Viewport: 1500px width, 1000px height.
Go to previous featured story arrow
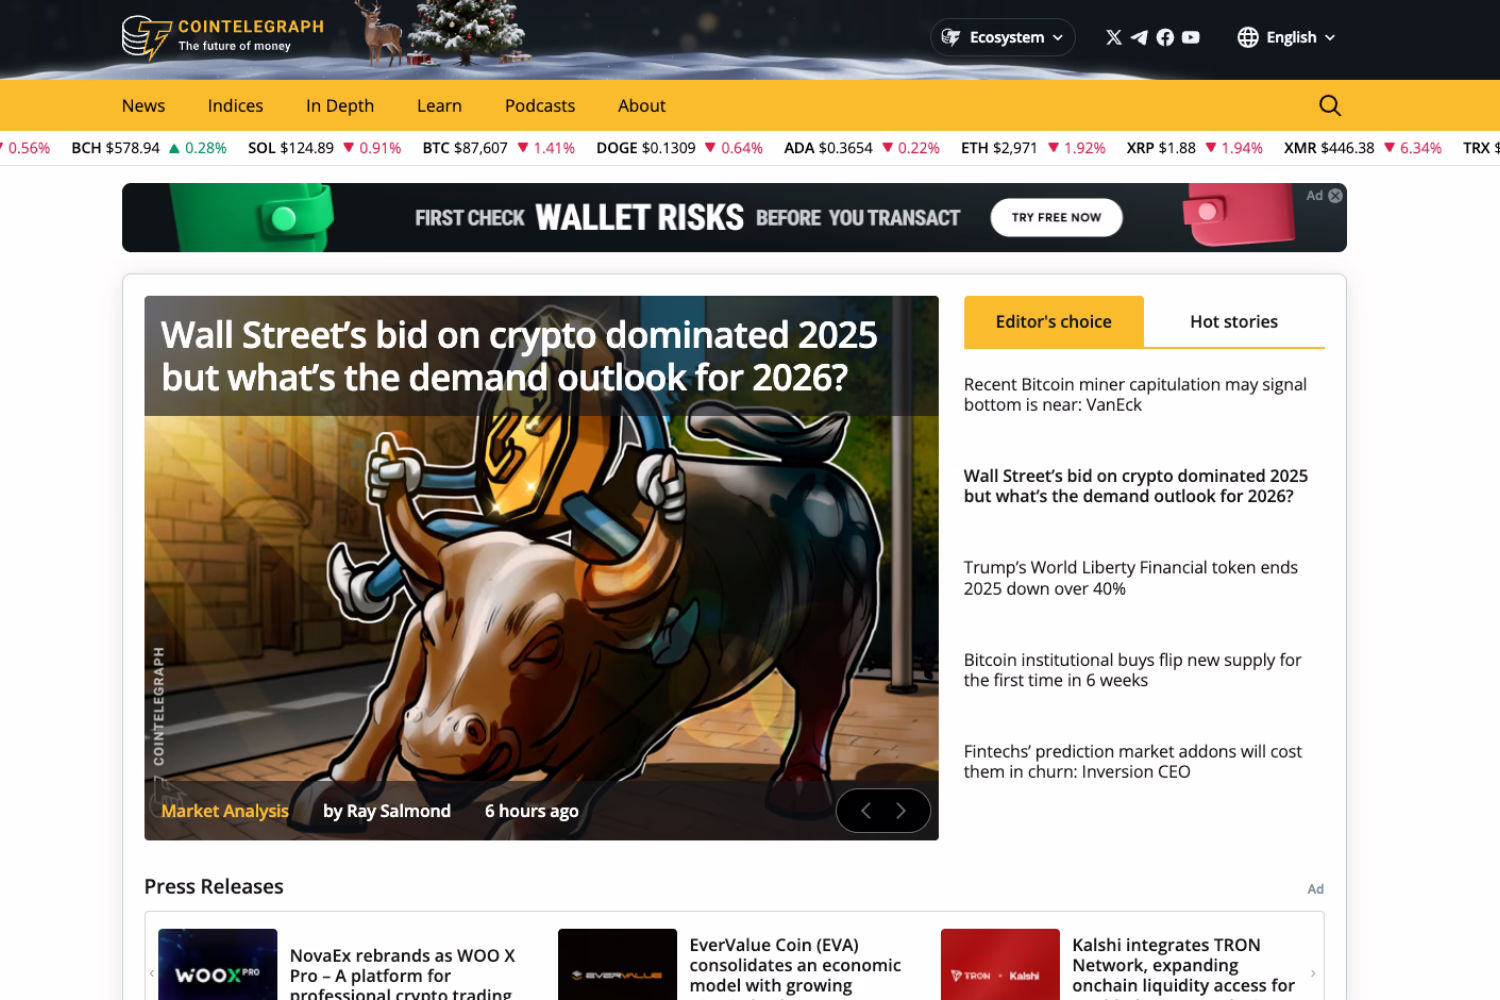[x=866, y=811]
